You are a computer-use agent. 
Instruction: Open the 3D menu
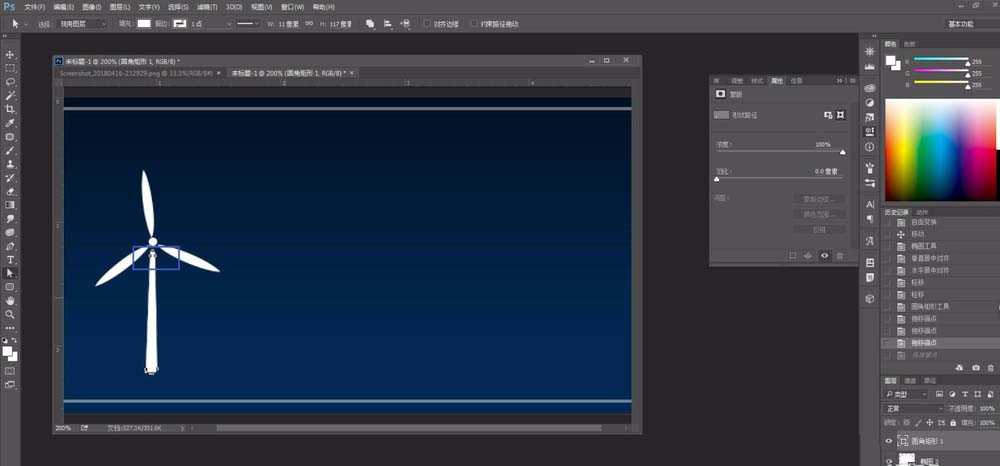[232, 7]
